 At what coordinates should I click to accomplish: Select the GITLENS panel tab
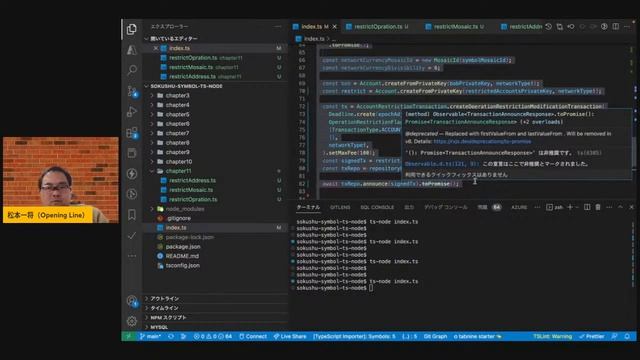pyautogui.click(x=340, y=207)
